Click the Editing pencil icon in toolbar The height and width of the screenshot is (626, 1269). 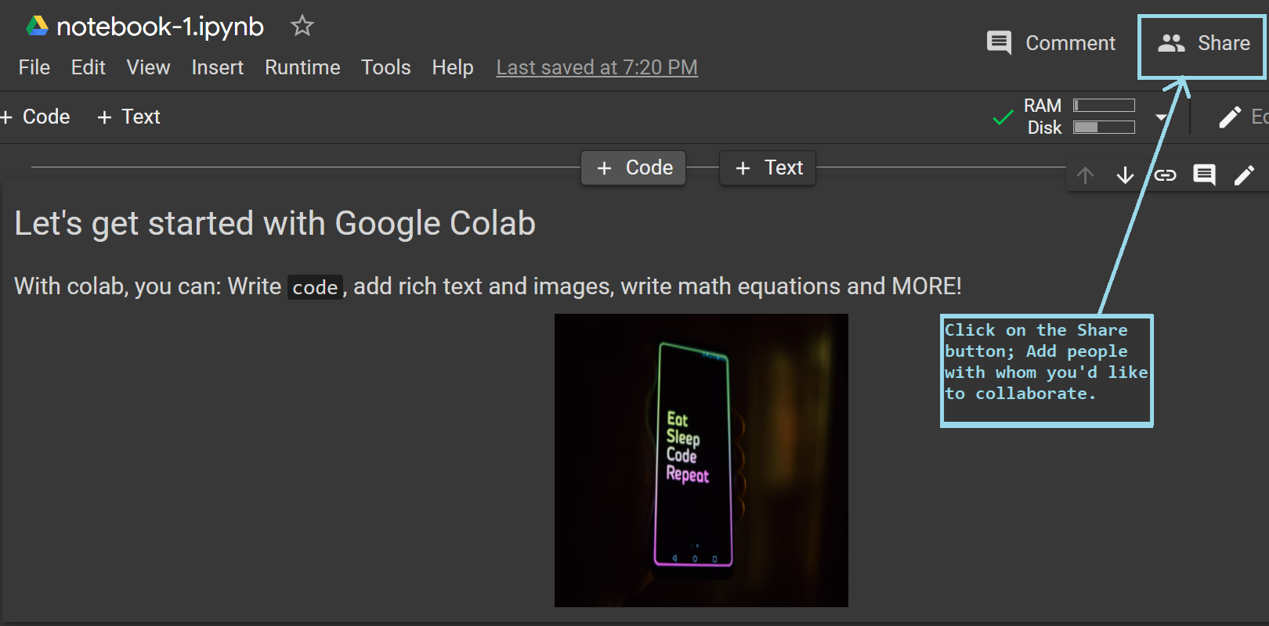pyautogui.click(x=1230, y=117)
